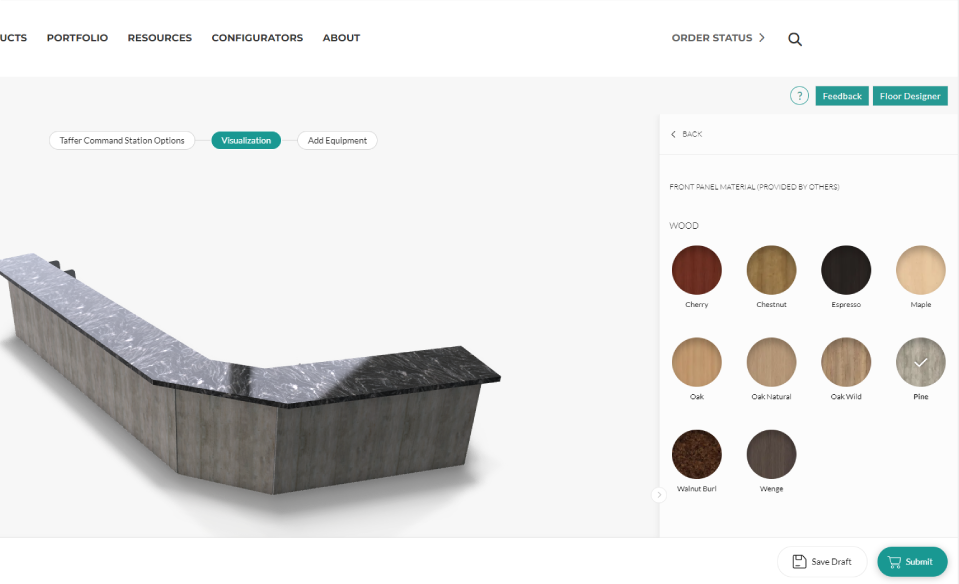959x584 pixels.
Task: Open the Configurators menu
Action: (257, 38)
